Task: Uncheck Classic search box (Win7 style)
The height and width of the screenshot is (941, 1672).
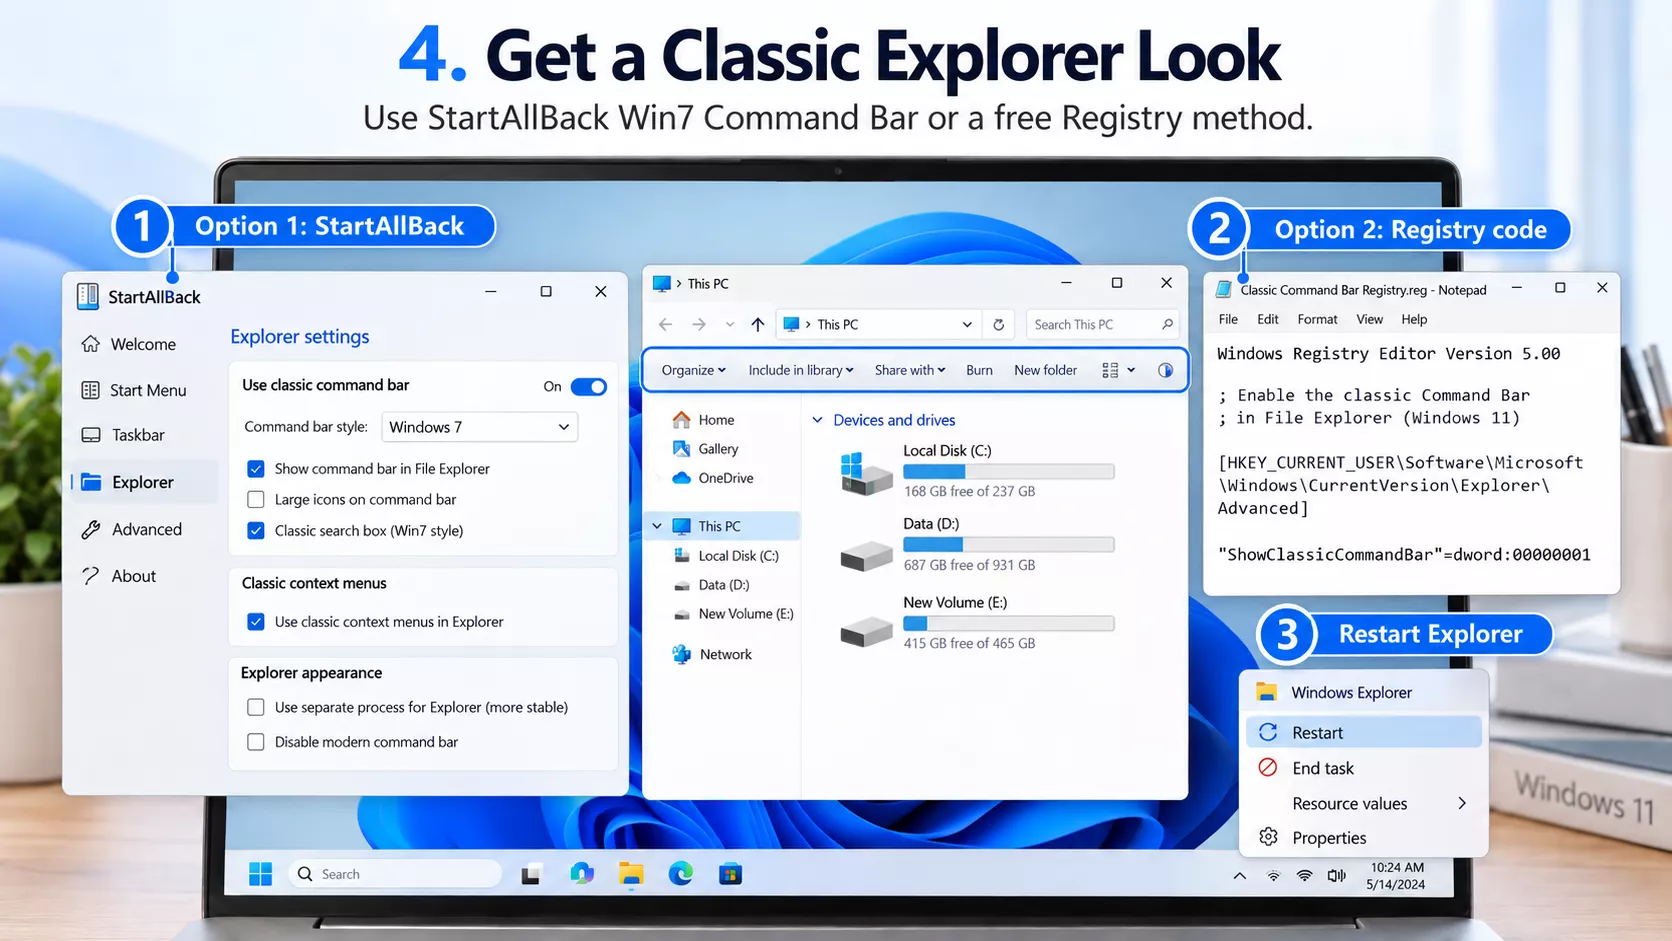Action: (x=256, y=531)
